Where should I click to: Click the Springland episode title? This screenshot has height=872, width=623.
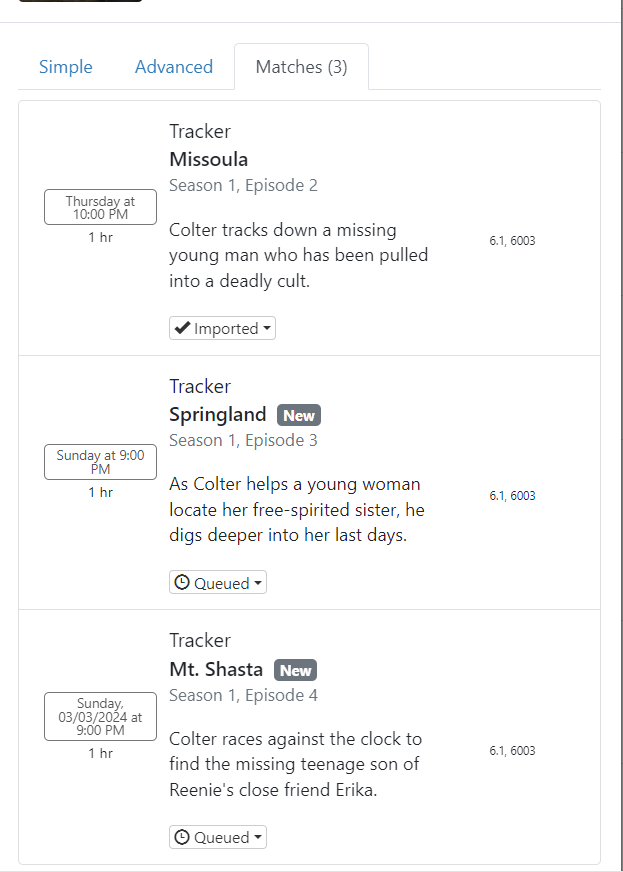click(218, 414)
